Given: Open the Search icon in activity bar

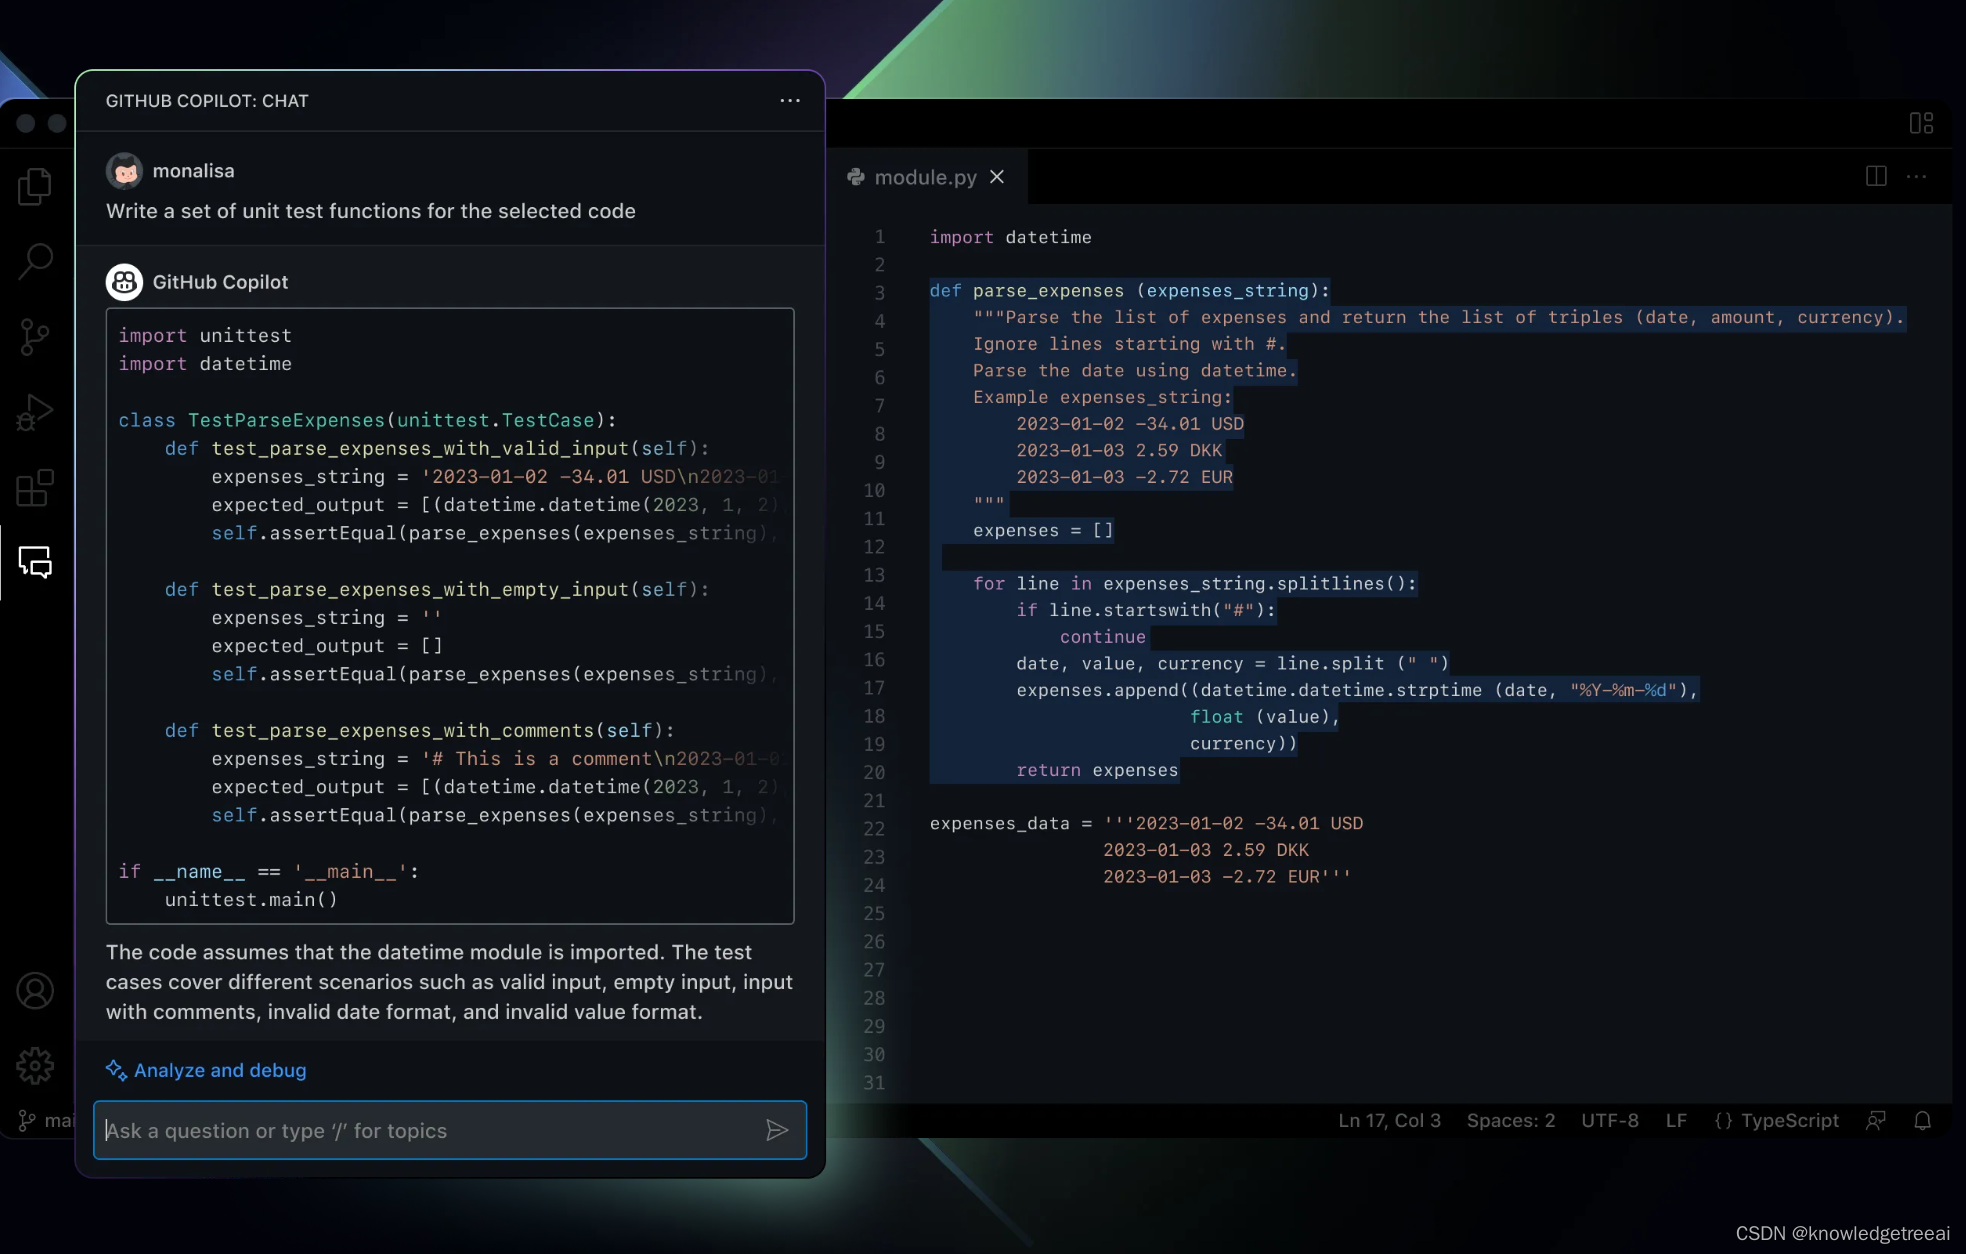Looking at the screenshot, I should click(35, 261).
